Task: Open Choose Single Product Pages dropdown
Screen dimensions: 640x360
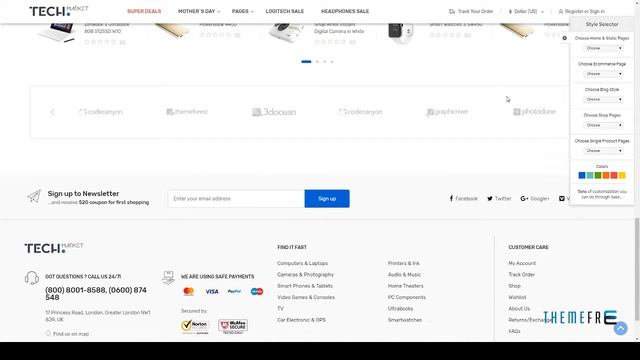Action: (603, 151)
